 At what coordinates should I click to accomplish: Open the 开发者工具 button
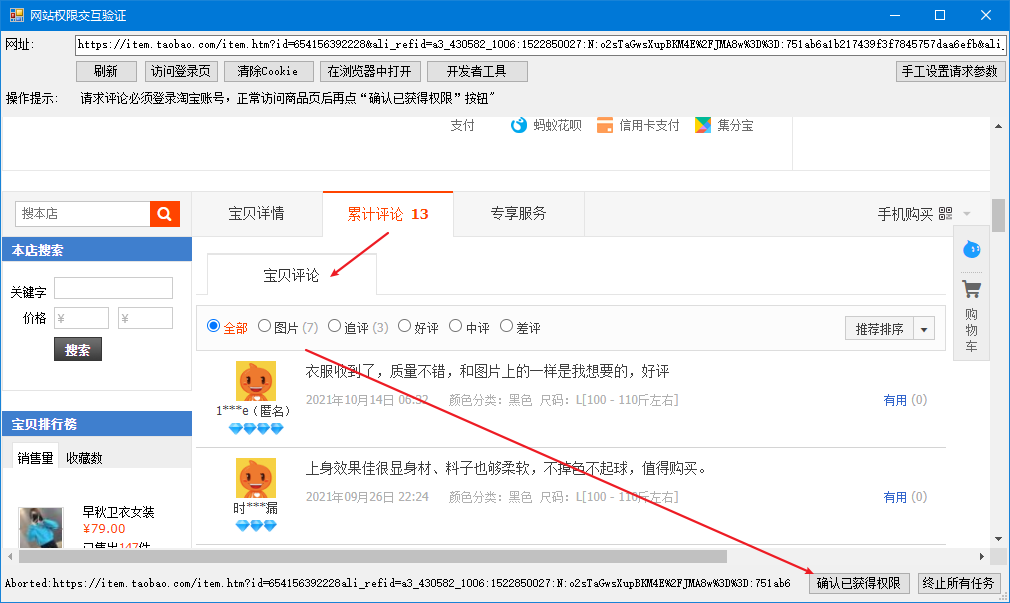tap(477, 72)
